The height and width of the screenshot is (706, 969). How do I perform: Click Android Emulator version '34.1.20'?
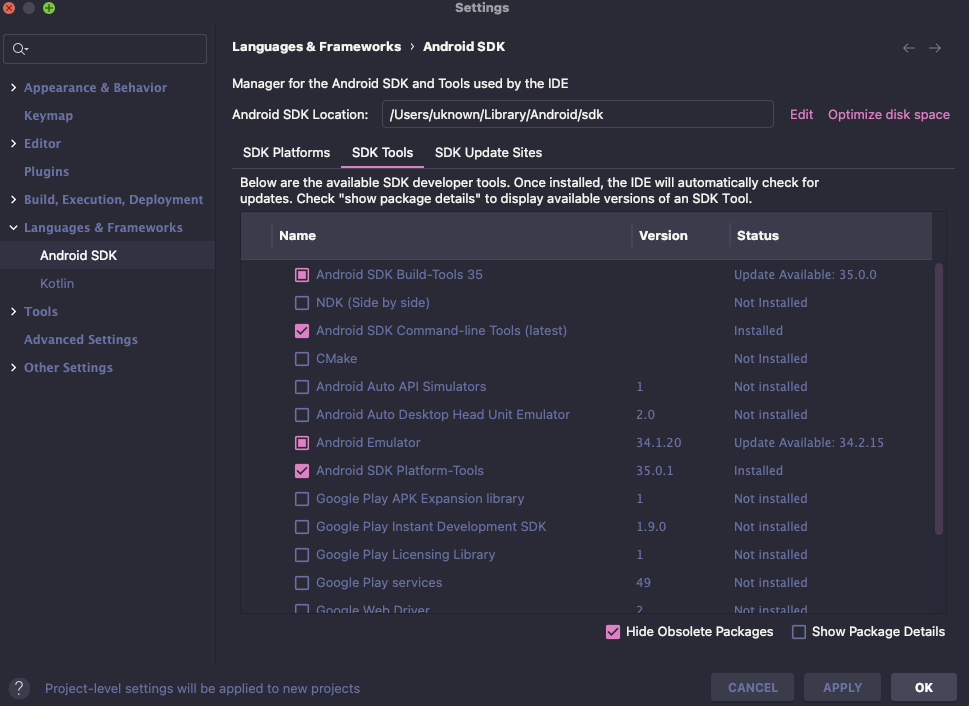tap(658, 443)
